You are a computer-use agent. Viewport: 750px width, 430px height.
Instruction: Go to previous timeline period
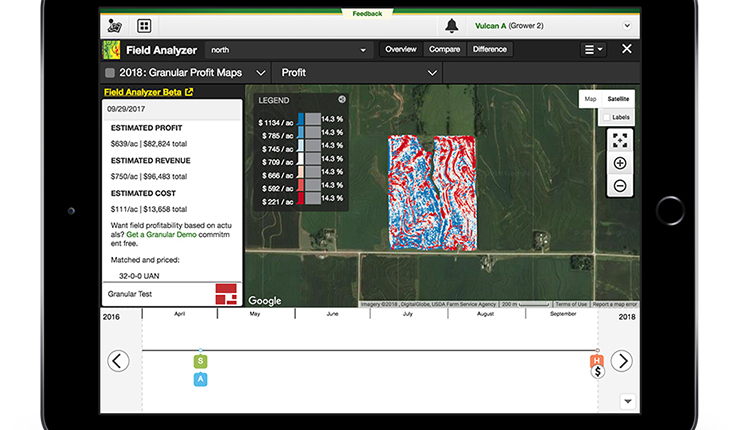click(118, 361)
